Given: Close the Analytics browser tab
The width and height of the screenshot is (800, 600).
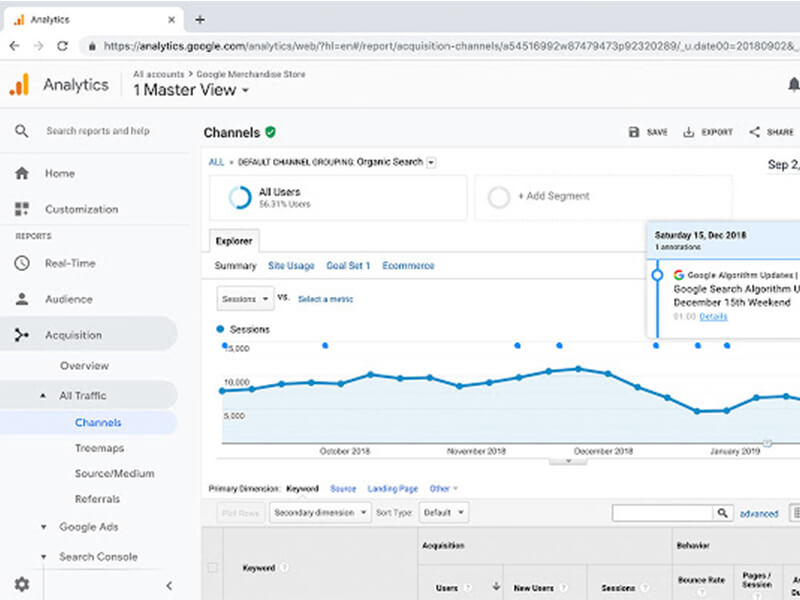Looking at the screenshot, I should coord(171,19).
